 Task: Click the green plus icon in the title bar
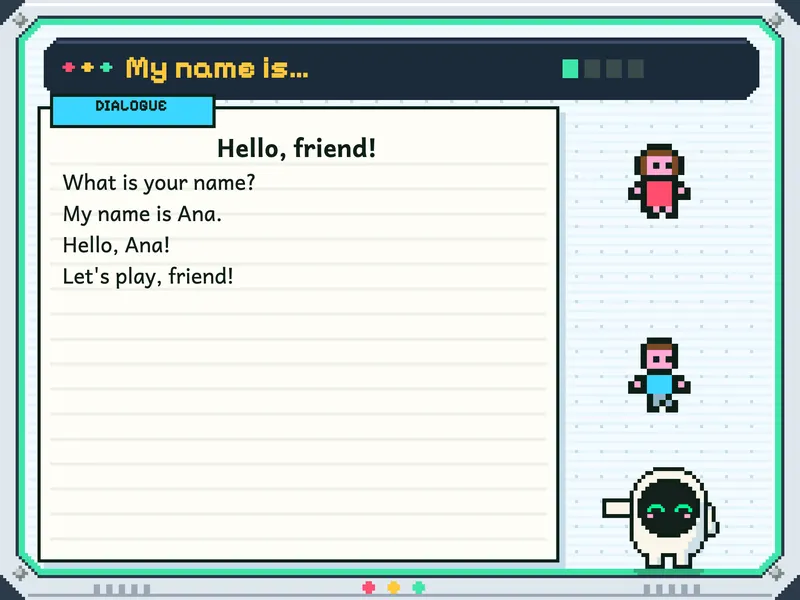(x=106, y=67)
